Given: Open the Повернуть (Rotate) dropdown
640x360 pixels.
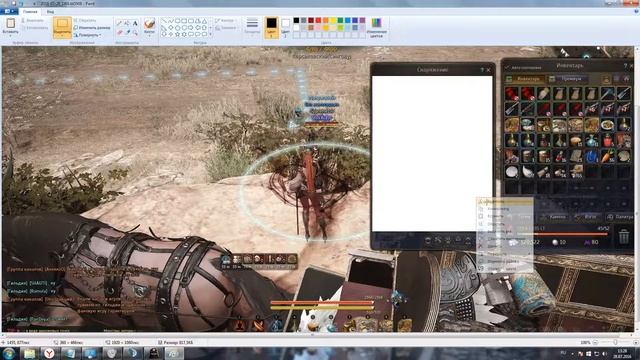Looking at the screenshot, I should 87,35.
